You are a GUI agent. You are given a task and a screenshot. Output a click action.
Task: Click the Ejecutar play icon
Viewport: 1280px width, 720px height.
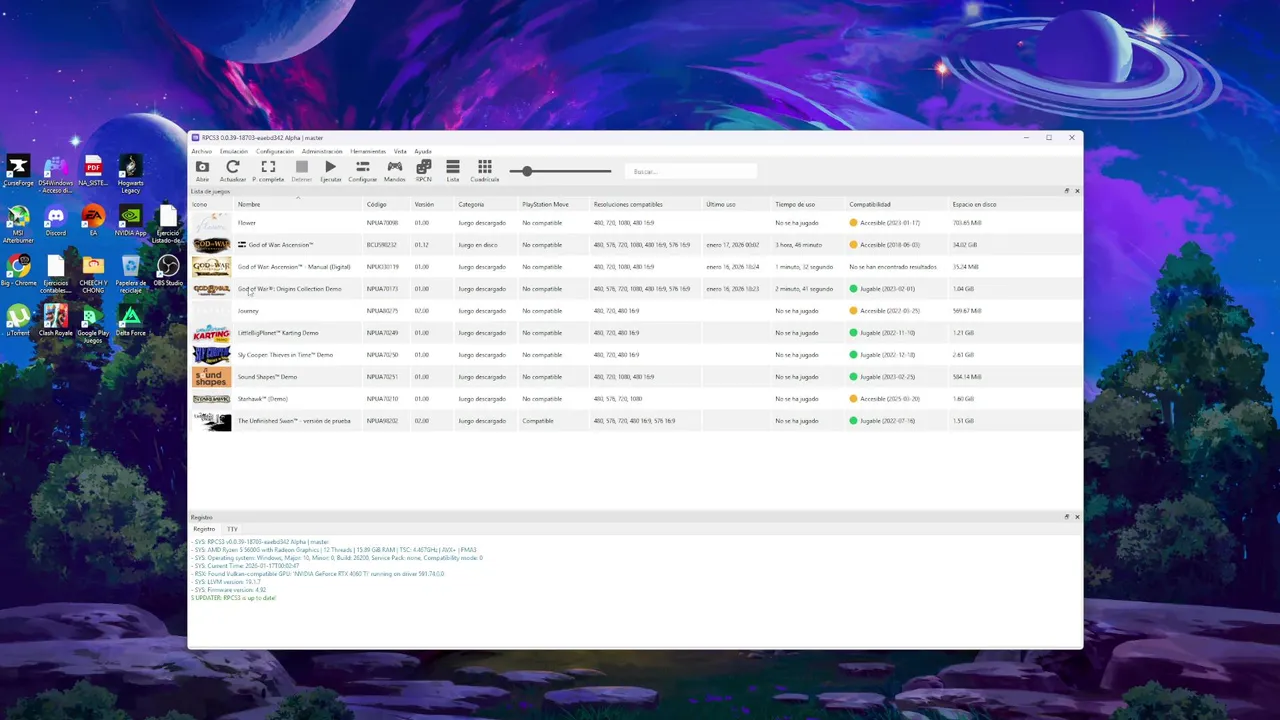[331, 167]
